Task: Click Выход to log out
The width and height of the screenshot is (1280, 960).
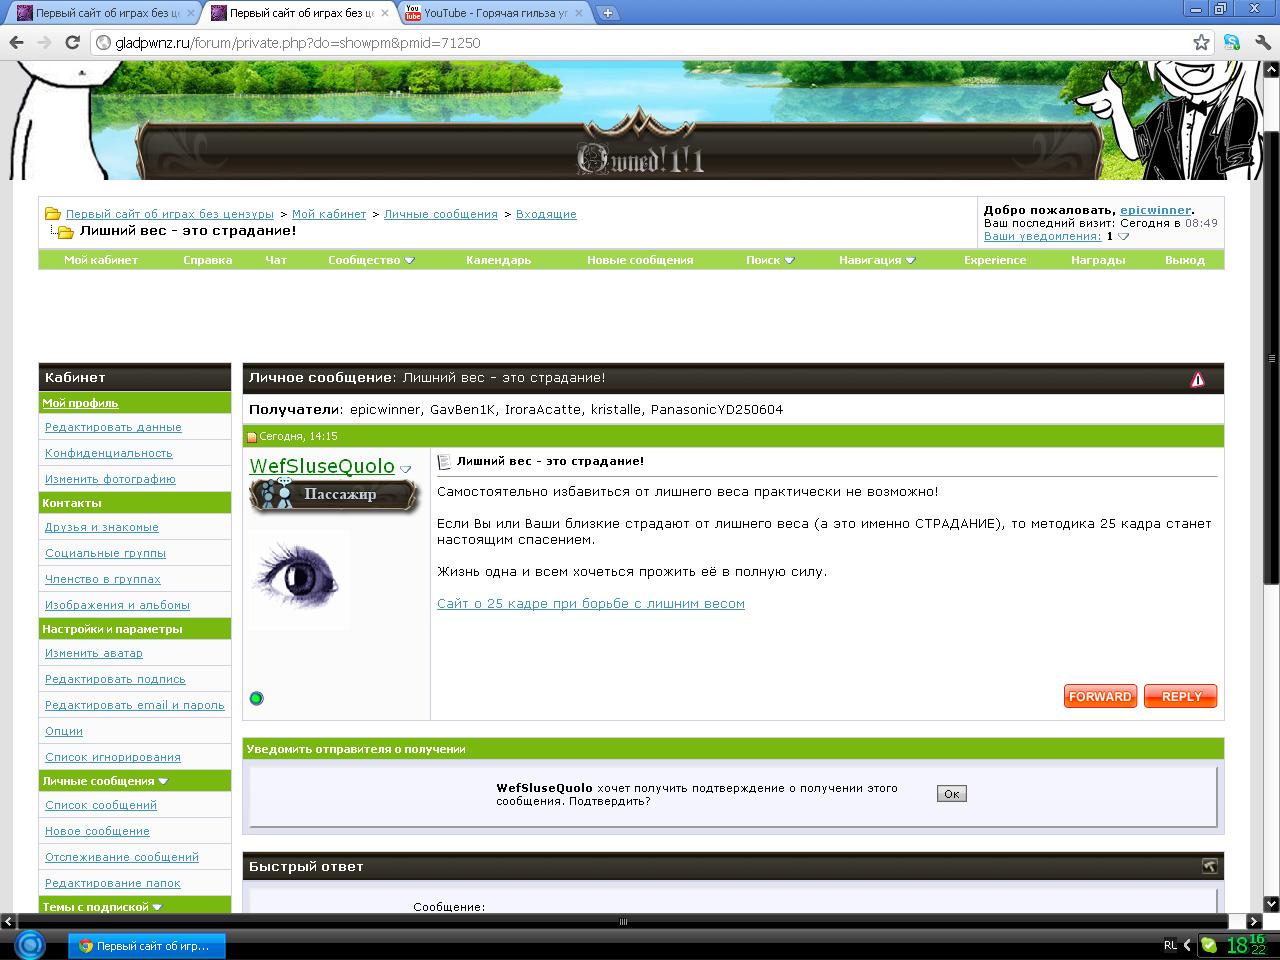Action: click(1185, 260)
